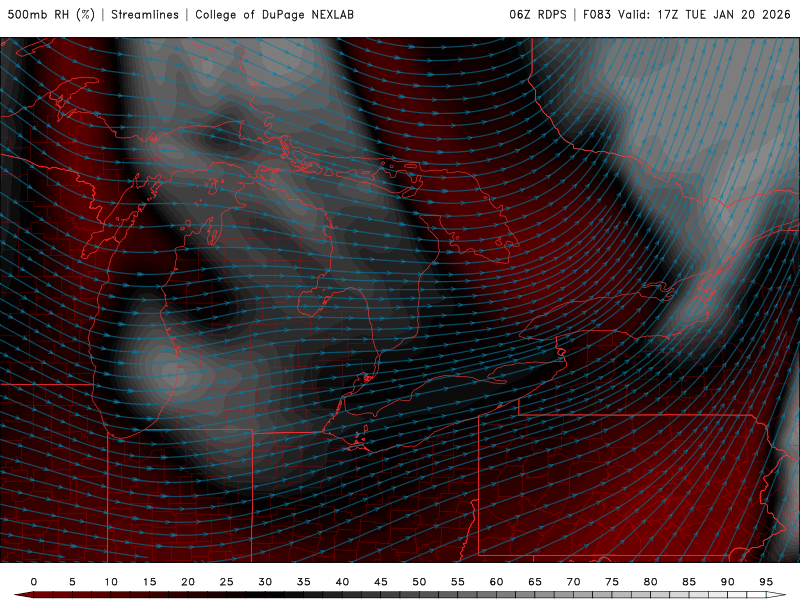The image size is (800, 600).
Task: Click the "College of DuPage NEXLAB" text
Action: click(x=274, y=14)
